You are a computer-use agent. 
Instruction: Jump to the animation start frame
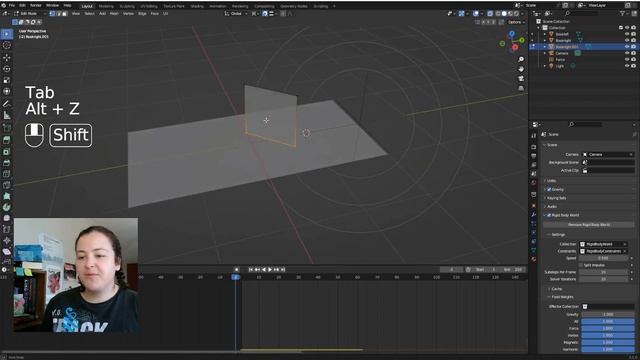(251, 269)
